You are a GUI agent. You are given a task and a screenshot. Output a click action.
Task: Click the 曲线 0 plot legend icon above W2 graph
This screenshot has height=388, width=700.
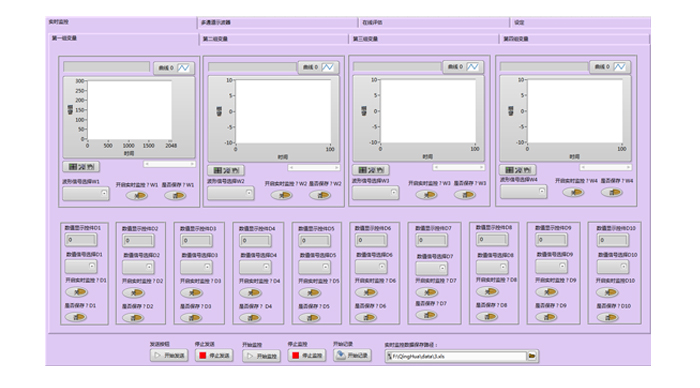click(x=328, y=67)
